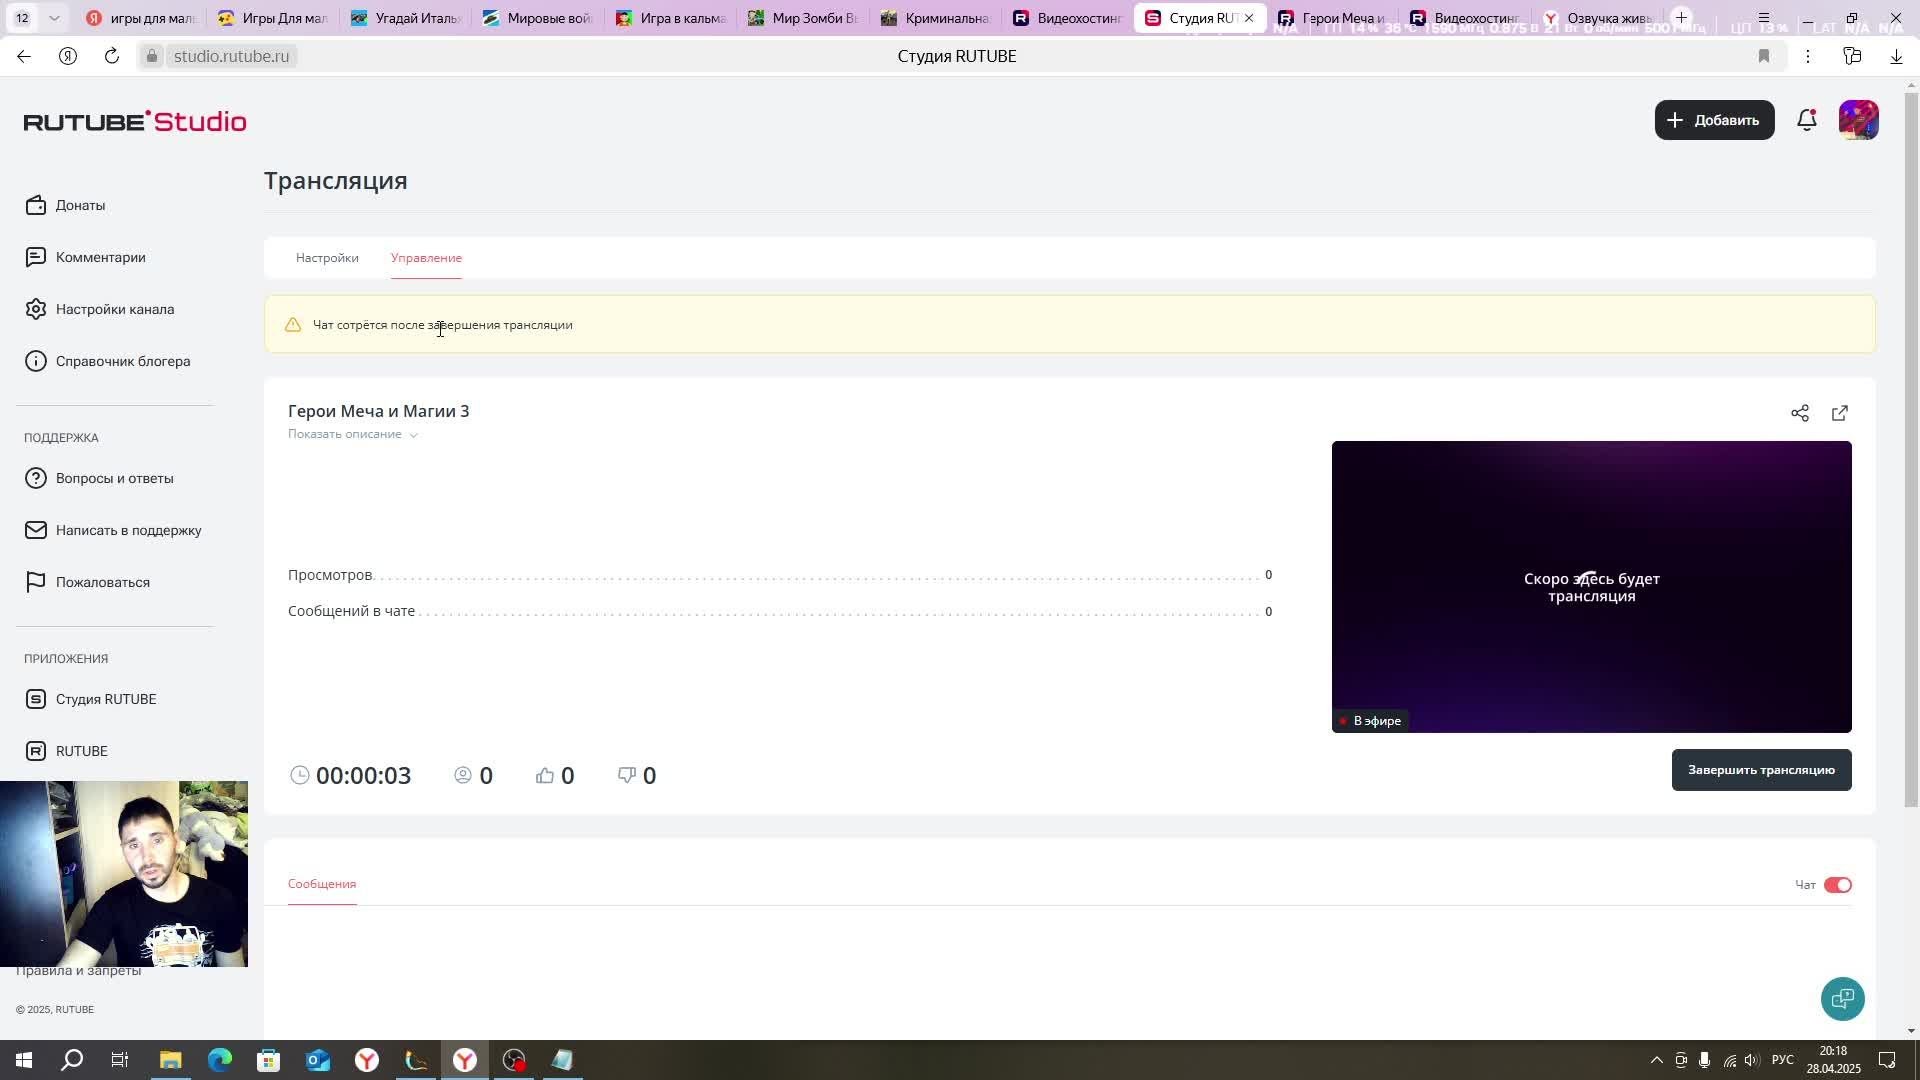This screenshot has height=1080, width=1920.
Task: Click the stream preview player
Action: click(1591, 587)
